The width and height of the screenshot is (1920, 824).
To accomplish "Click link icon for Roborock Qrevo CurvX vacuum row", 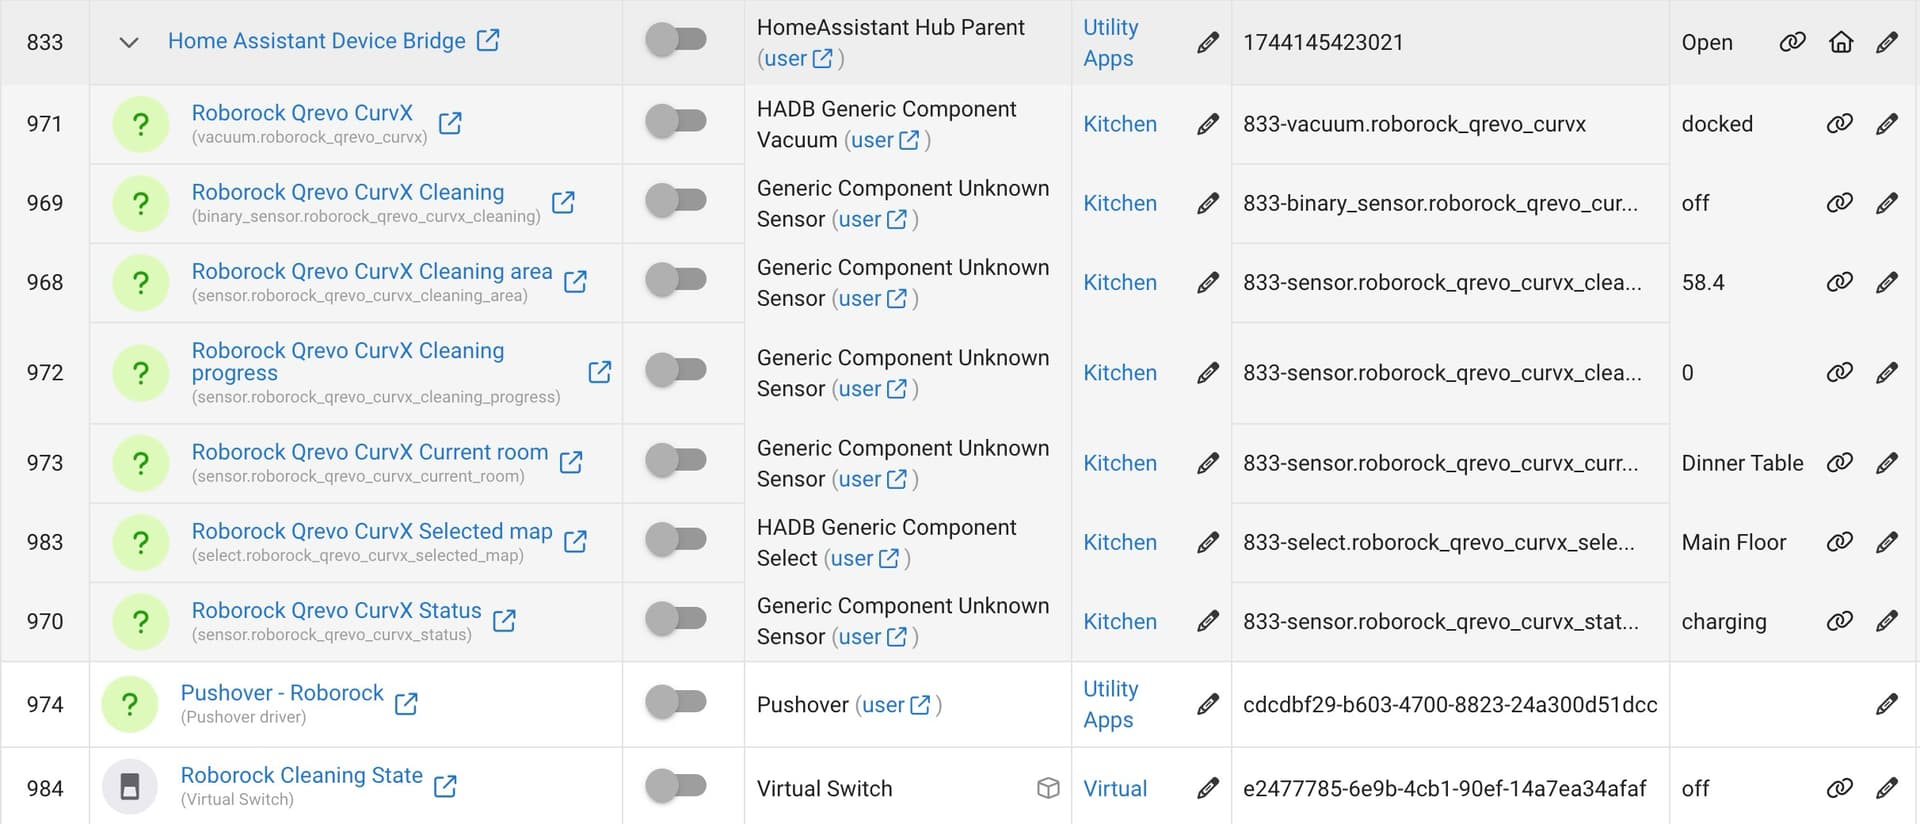I will [x=1840, y=124].
